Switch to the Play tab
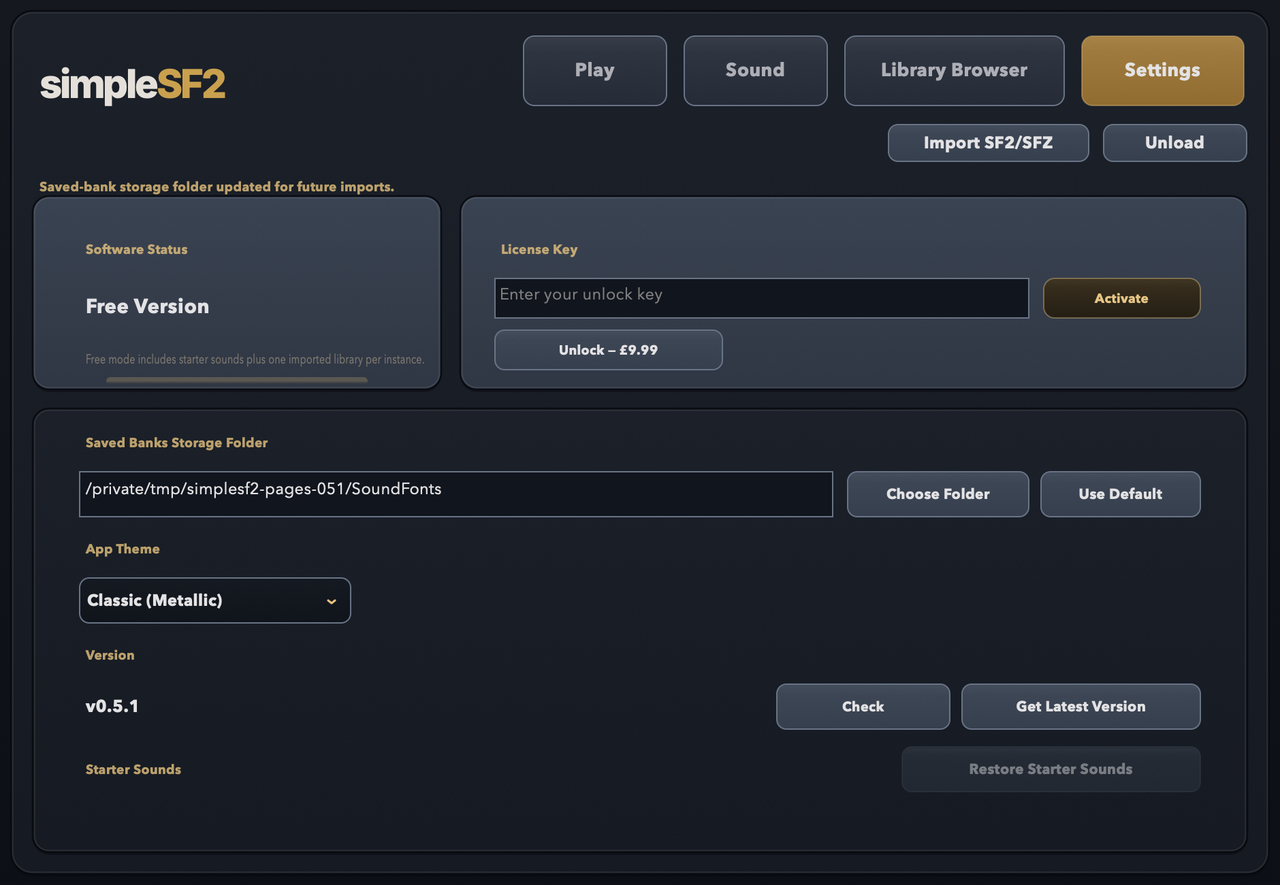The height and width of the screenshot is (885, 1280). (595, 71)
